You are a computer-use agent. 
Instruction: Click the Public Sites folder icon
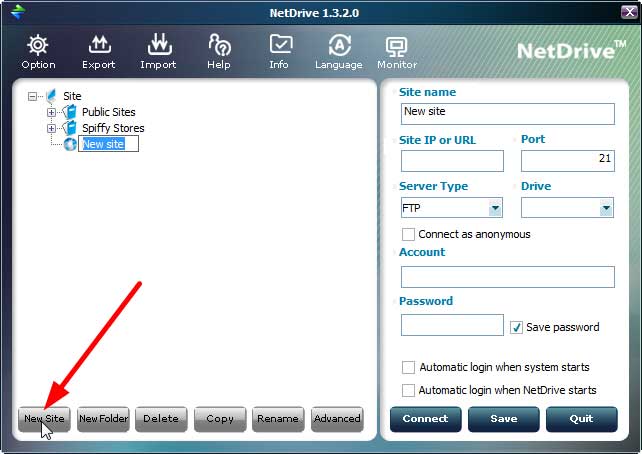coord(70,112)
